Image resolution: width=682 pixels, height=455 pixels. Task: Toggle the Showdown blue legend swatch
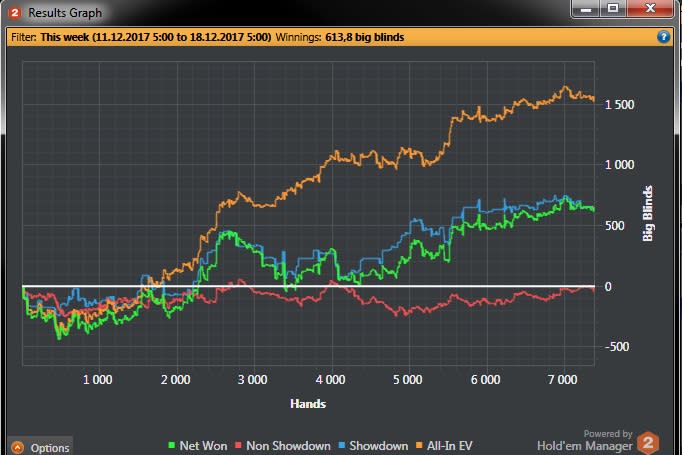click(x=341, y=445)
